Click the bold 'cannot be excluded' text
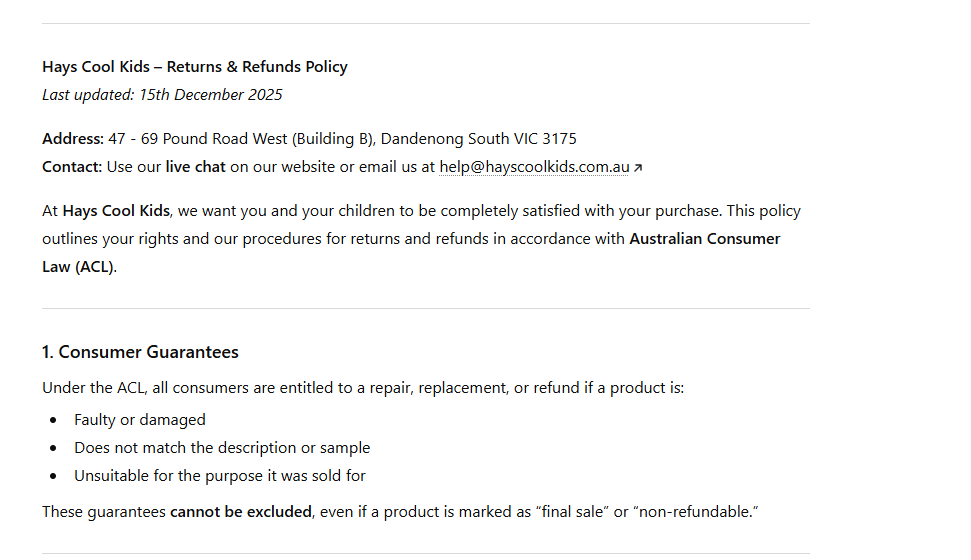The image size is (971, 560). click(x=241, y=512)
